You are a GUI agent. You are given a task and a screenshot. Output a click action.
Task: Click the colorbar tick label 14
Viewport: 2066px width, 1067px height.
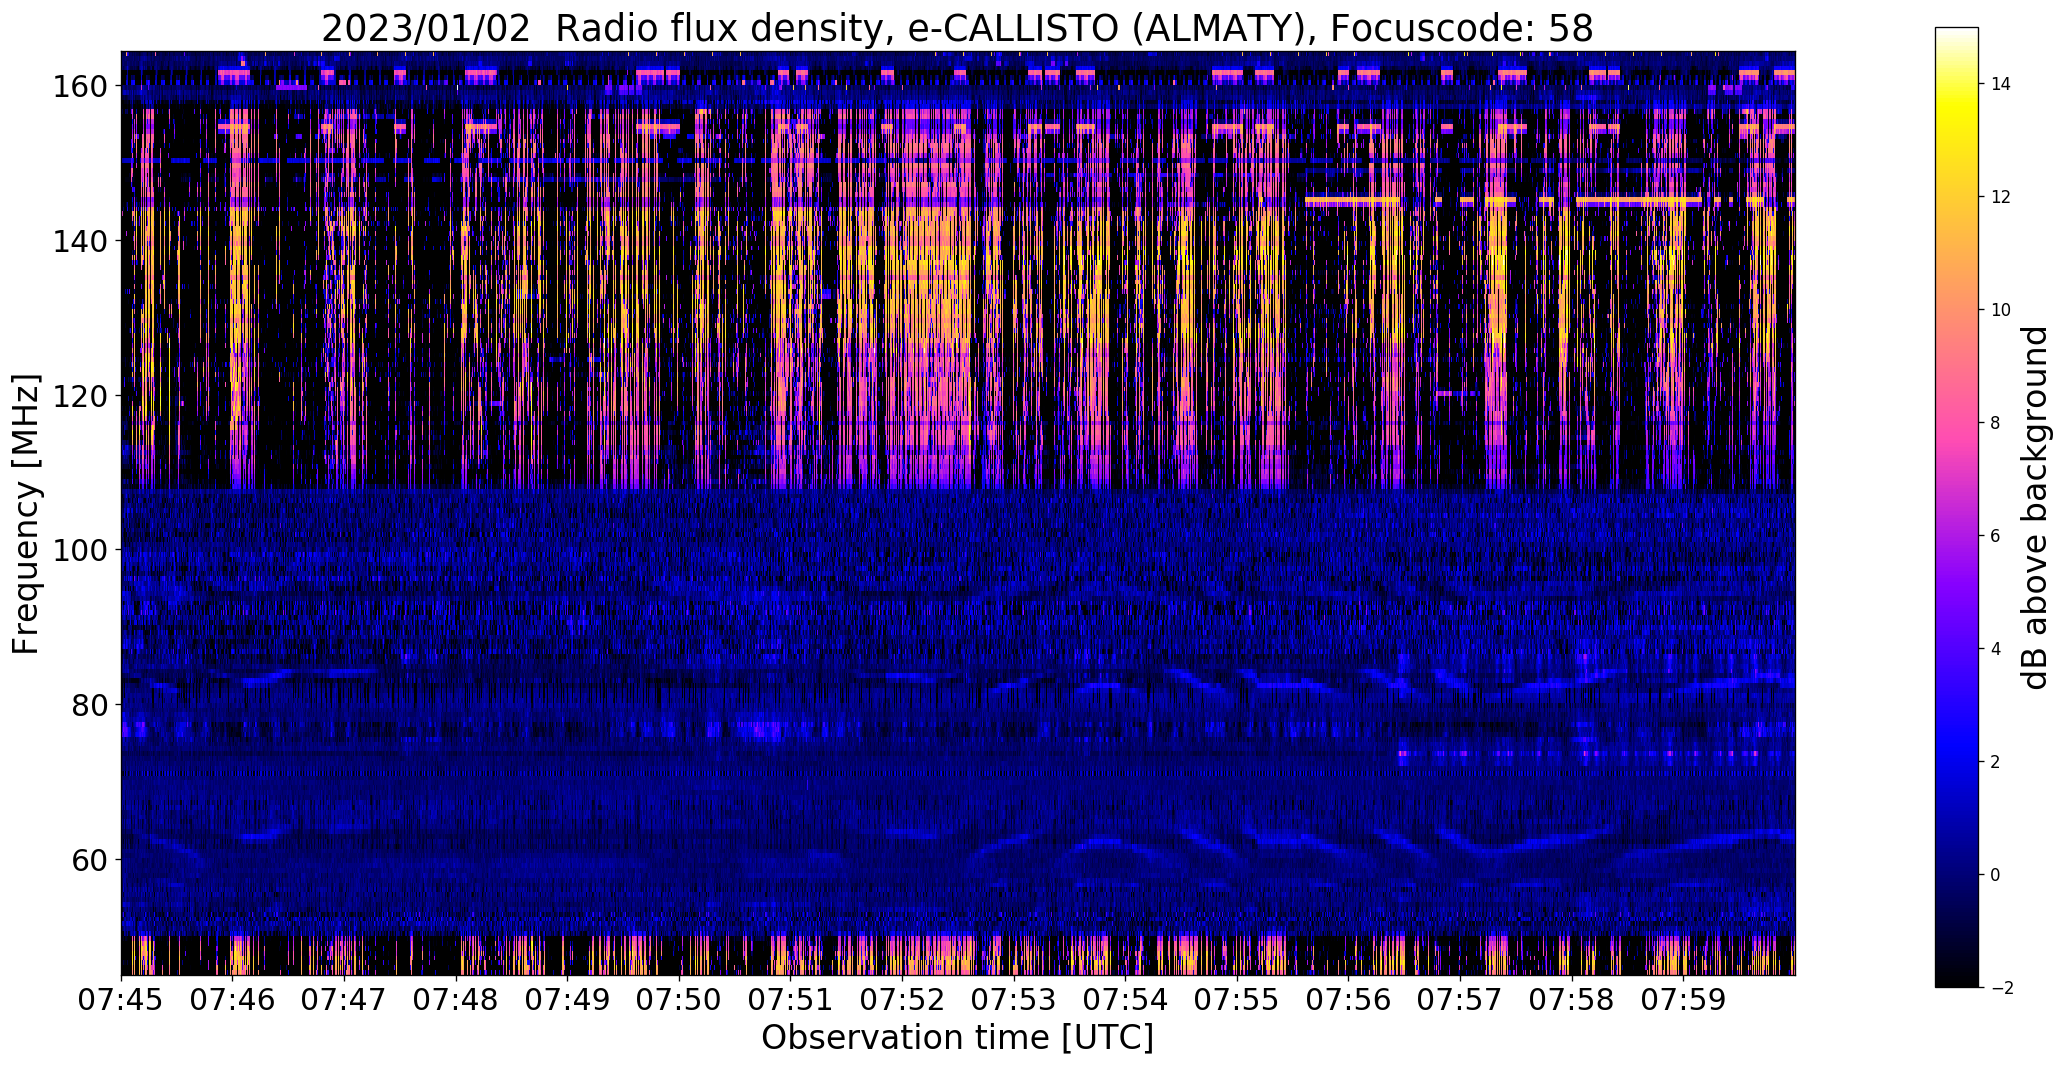pyautogui.click(x=2001, y=84)
